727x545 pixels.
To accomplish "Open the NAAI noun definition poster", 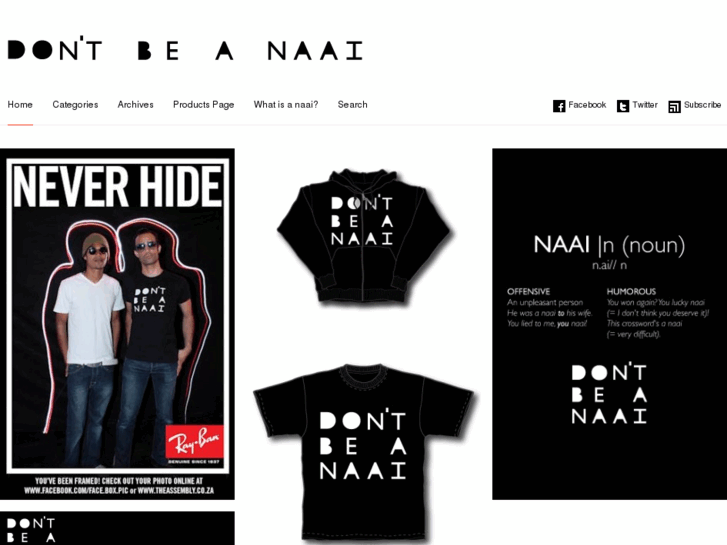I will click(x=609, y=324).
